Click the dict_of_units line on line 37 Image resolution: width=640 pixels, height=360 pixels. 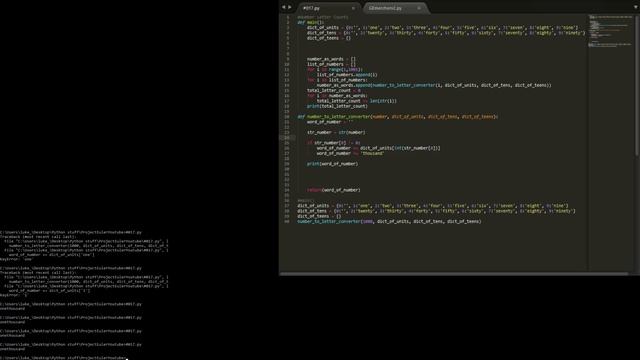(x=433, y=206)
